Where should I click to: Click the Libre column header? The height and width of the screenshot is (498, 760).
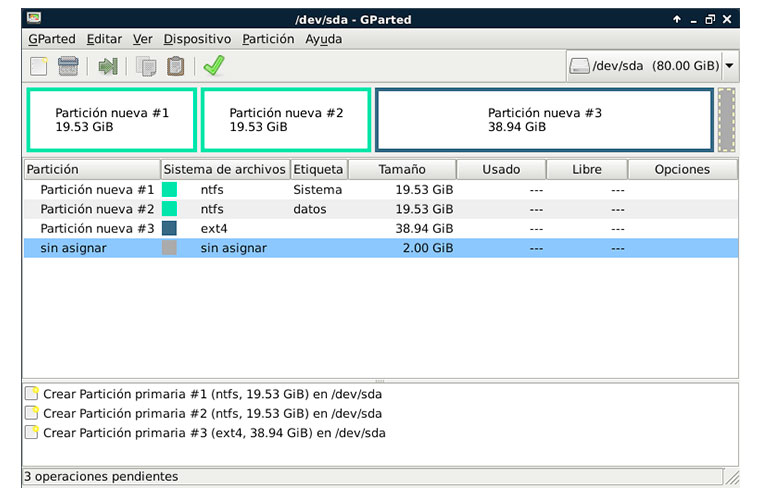pos(587,169)
